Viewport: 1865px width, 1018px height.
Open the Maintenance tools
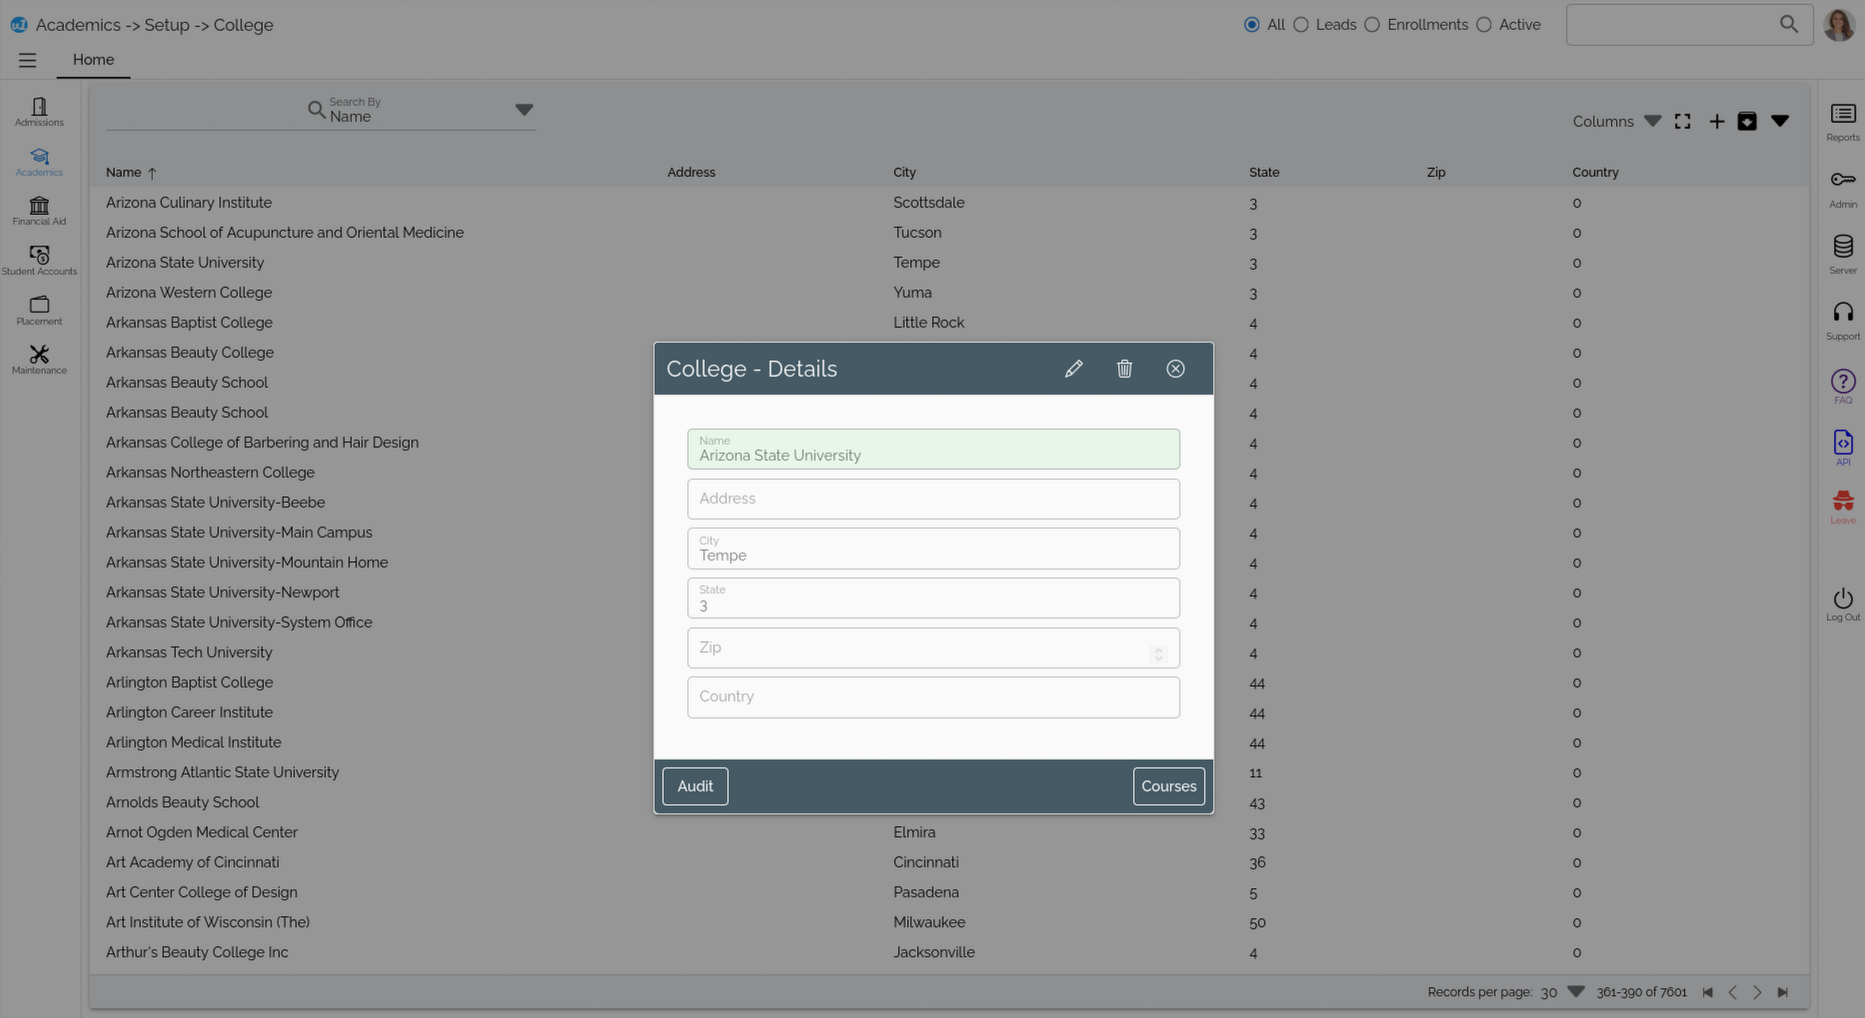[38, 360]
